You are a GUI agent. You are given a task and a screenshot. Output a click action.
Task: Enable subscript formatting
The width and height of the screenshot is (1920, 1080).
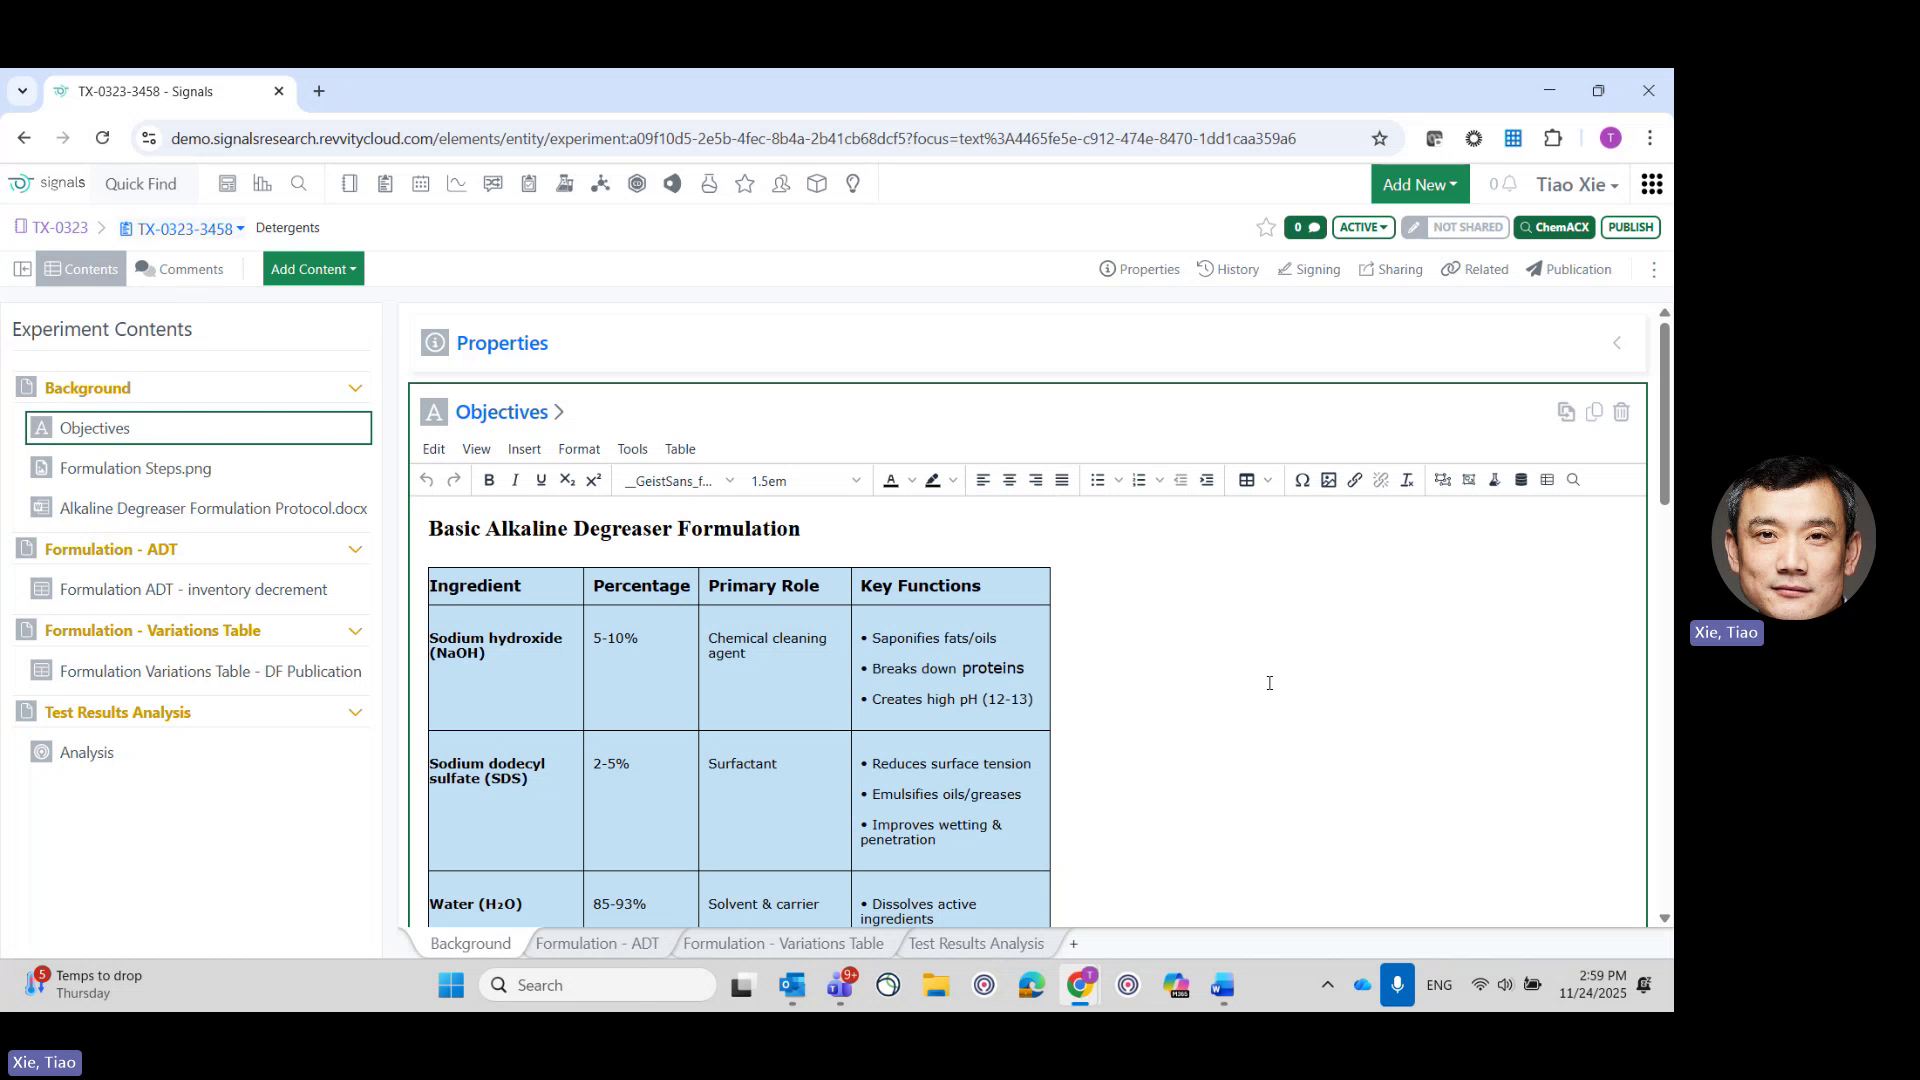567,480
